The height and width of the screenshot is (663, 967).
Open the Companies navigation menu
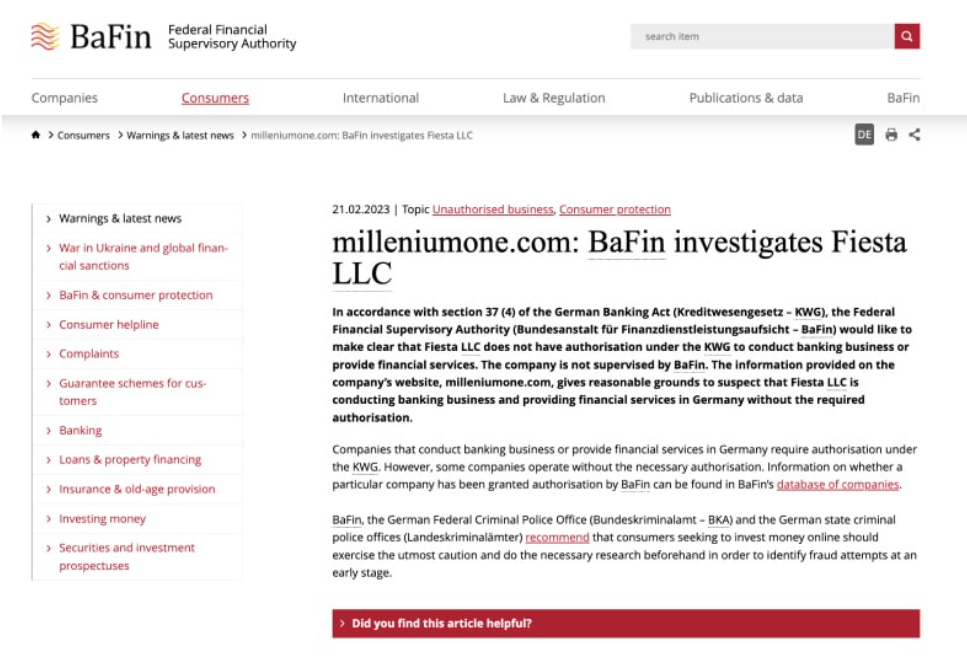click(x=65, y=97)
